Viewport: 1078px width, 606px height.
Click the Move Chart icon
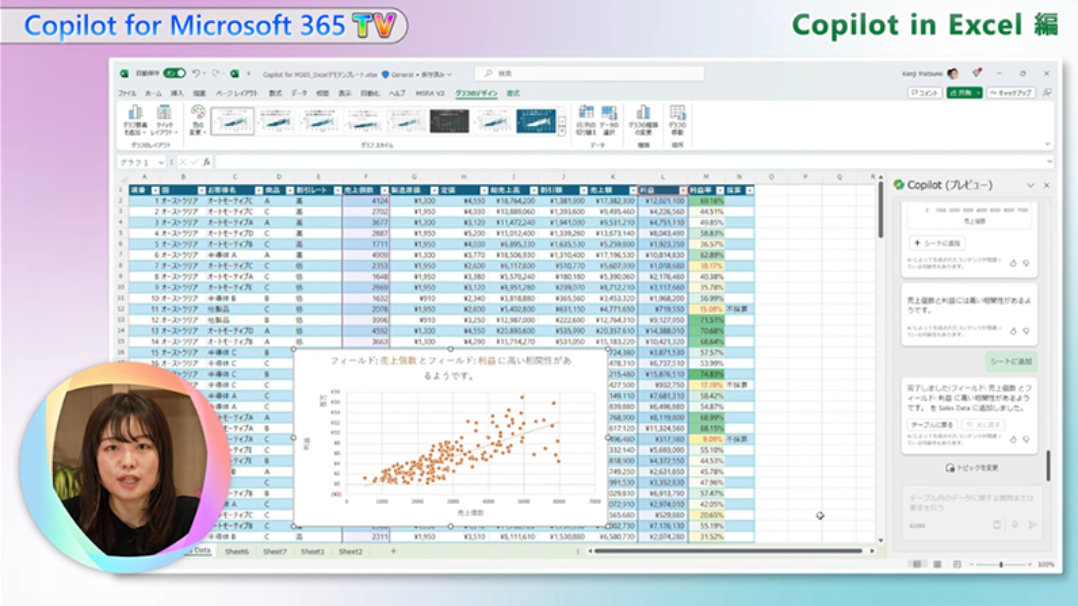tap(678, 116)
